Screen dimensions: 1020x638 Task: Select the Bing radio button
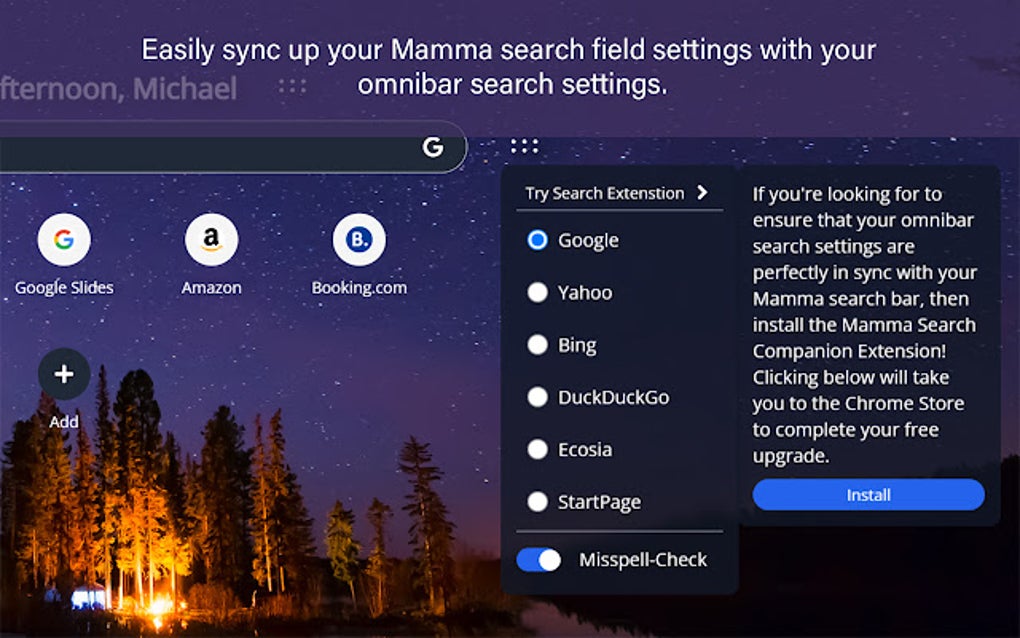click(x=537, y=345)
